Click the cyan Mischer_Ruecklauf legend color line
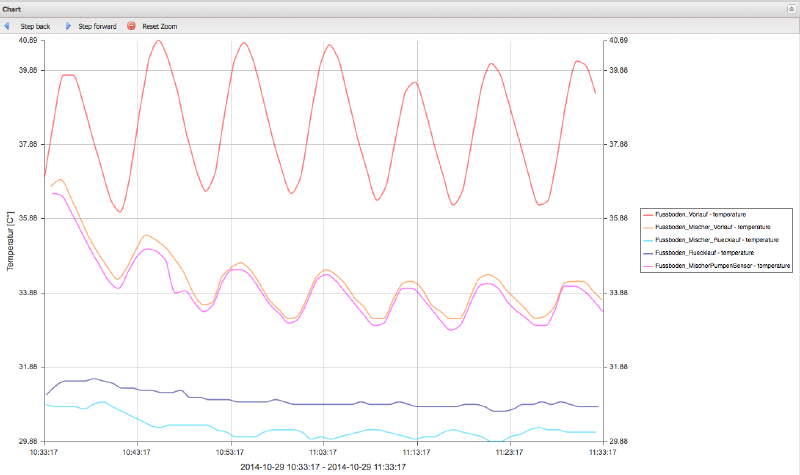This screenshot has height=475, width=800. pyautogui.click(x=648, y=240)
